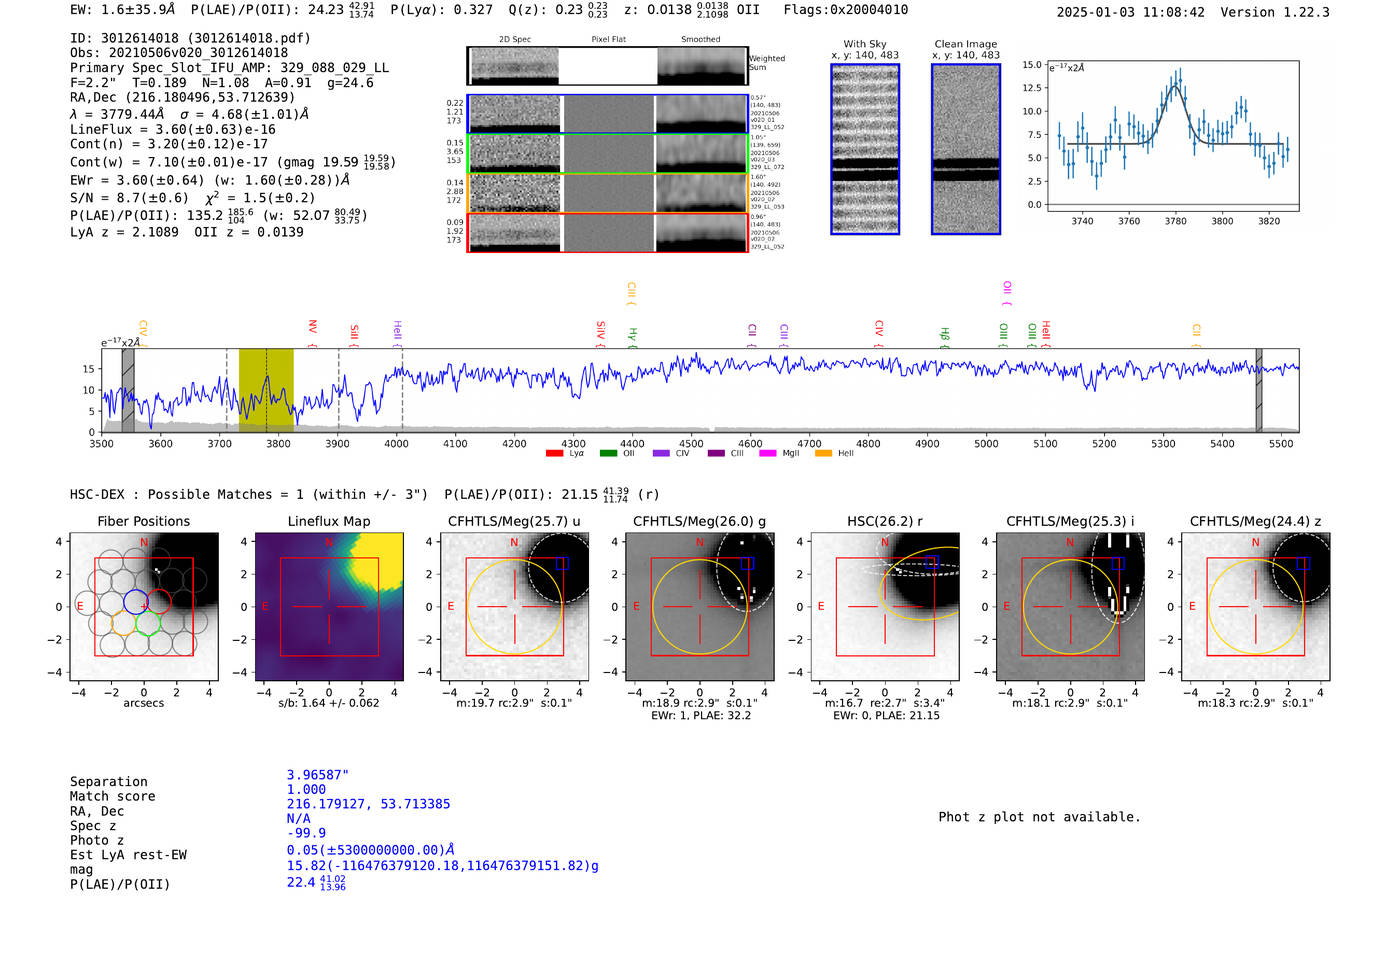The width and height of the screenshot is (1400, 953).
Task: Select the λ = 3779.44Å line
Action: [x=189, y=114]
